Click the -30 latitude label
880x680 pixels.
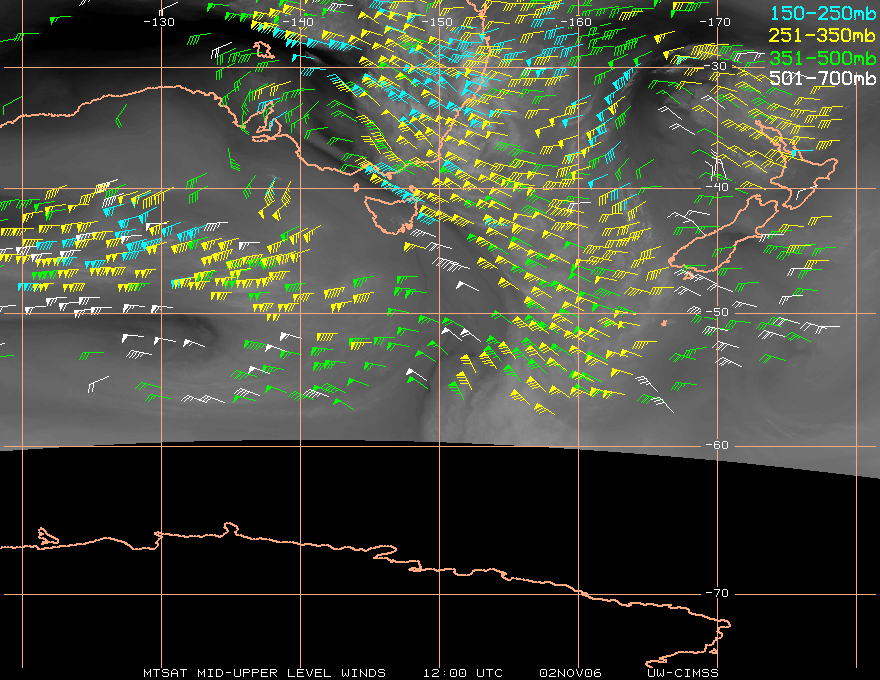717,67
